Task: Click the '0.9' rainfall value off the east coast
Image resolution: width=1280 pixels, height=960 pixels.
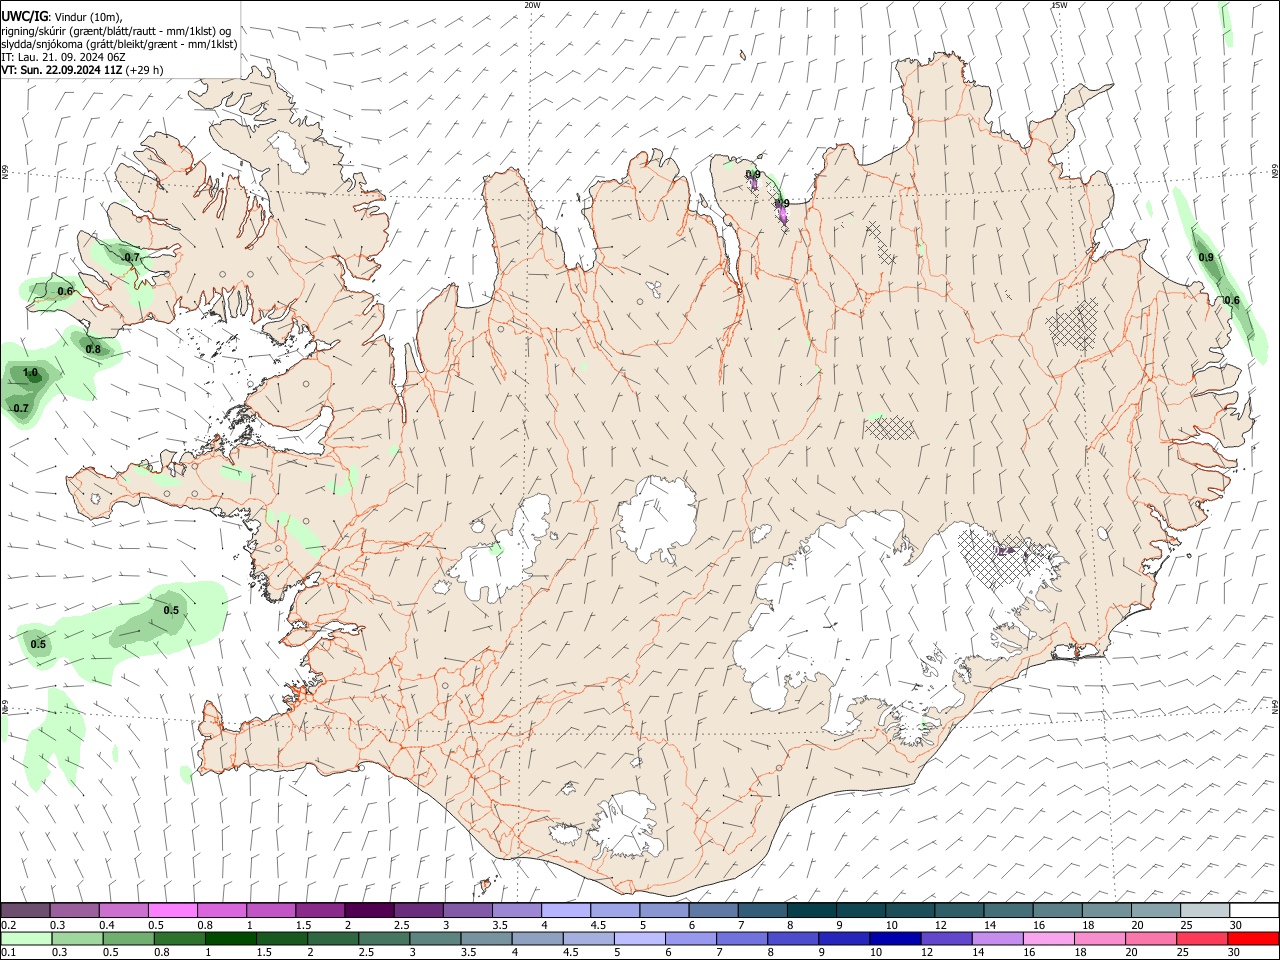Action: click(1206, 257)
